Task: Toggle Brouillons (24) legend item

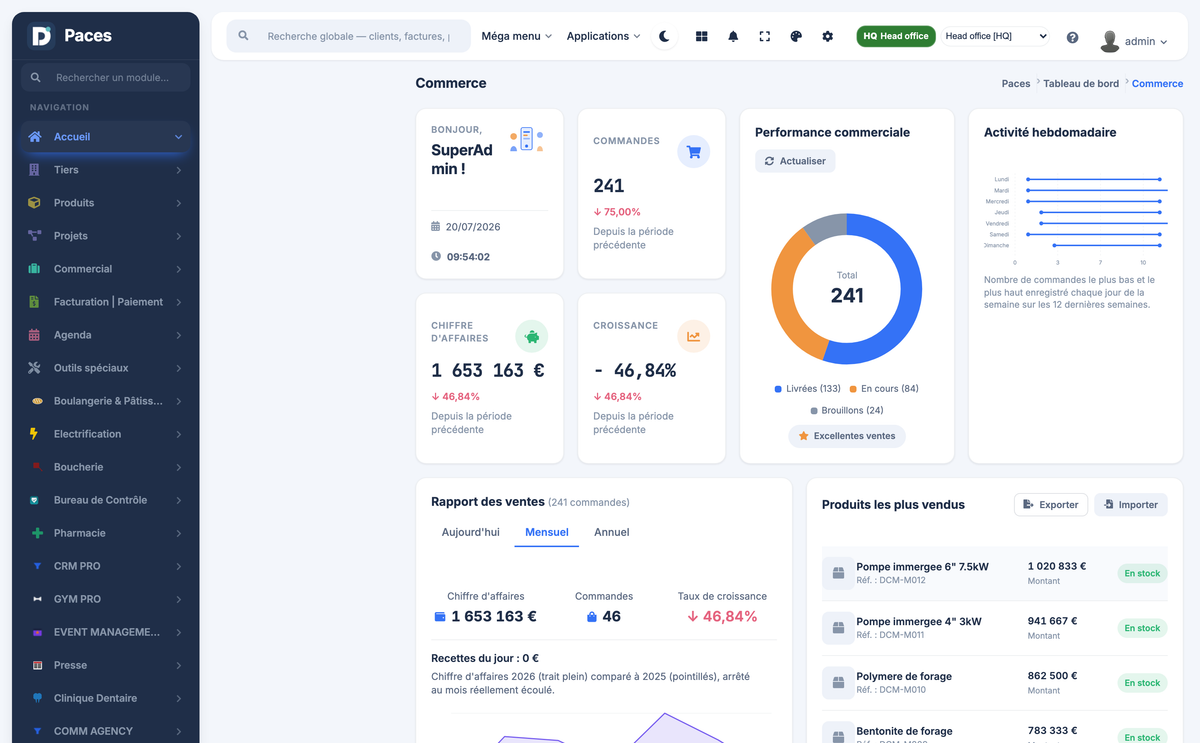Action: coord(847,410)
